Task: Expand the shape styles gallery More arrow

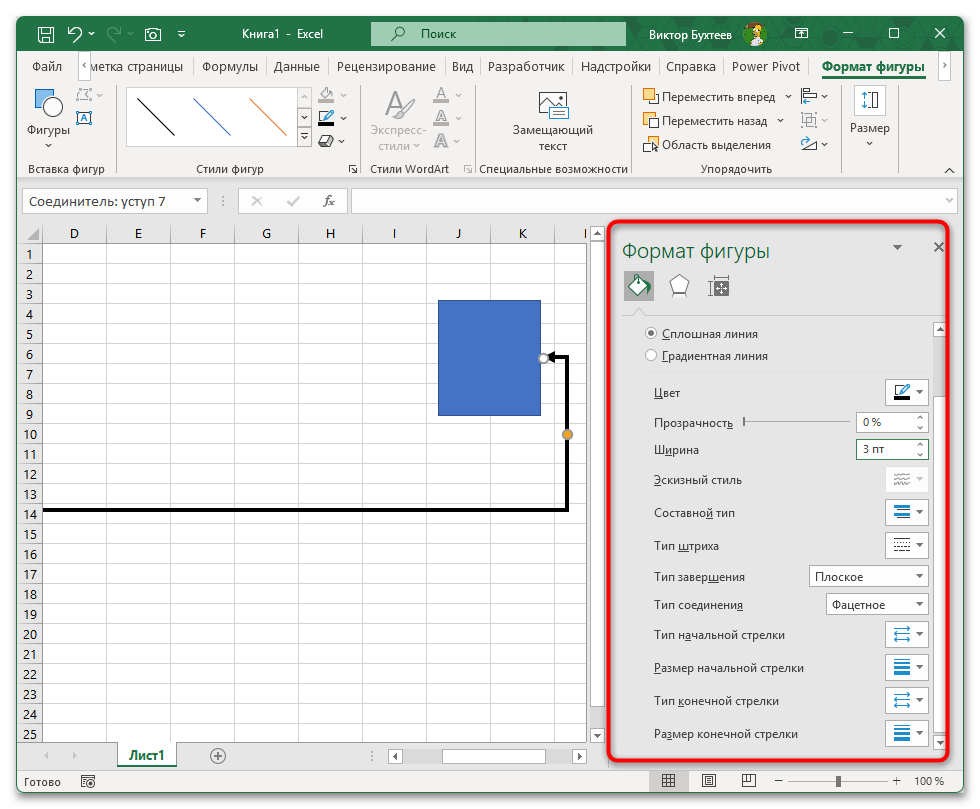Action: (x=304, y=136)
